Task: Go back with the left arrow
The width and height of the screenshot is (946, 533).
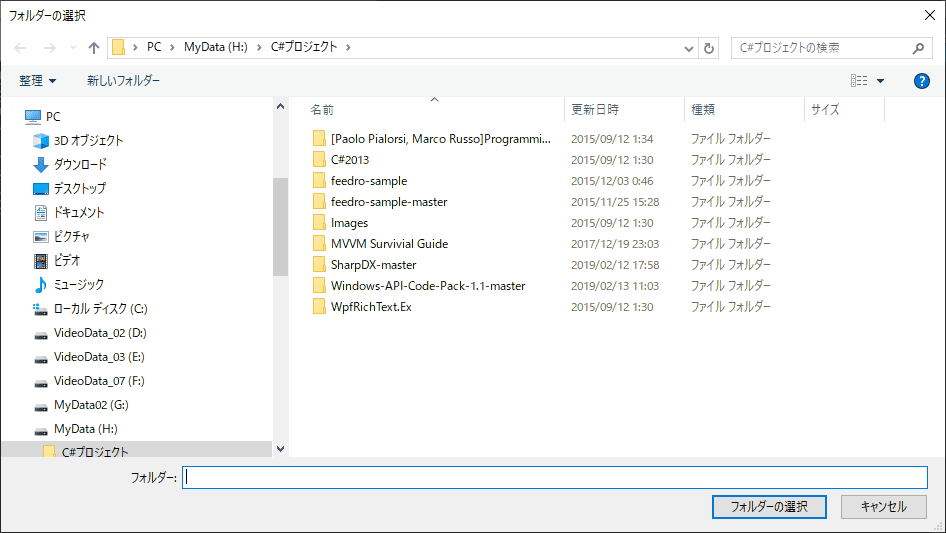Action: pos(21,48)
